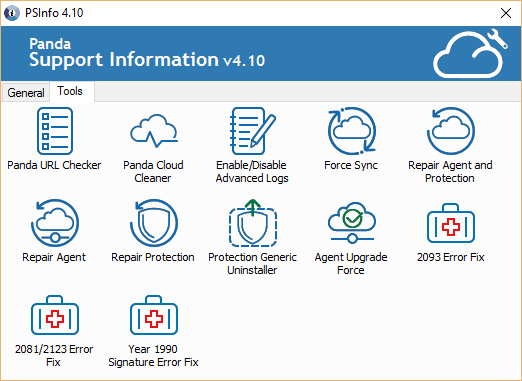Image resolution: width=522 pixels, height=381 pixels.
Task: Close the PSInfo 4.10 window
Action: pos(506,13)
